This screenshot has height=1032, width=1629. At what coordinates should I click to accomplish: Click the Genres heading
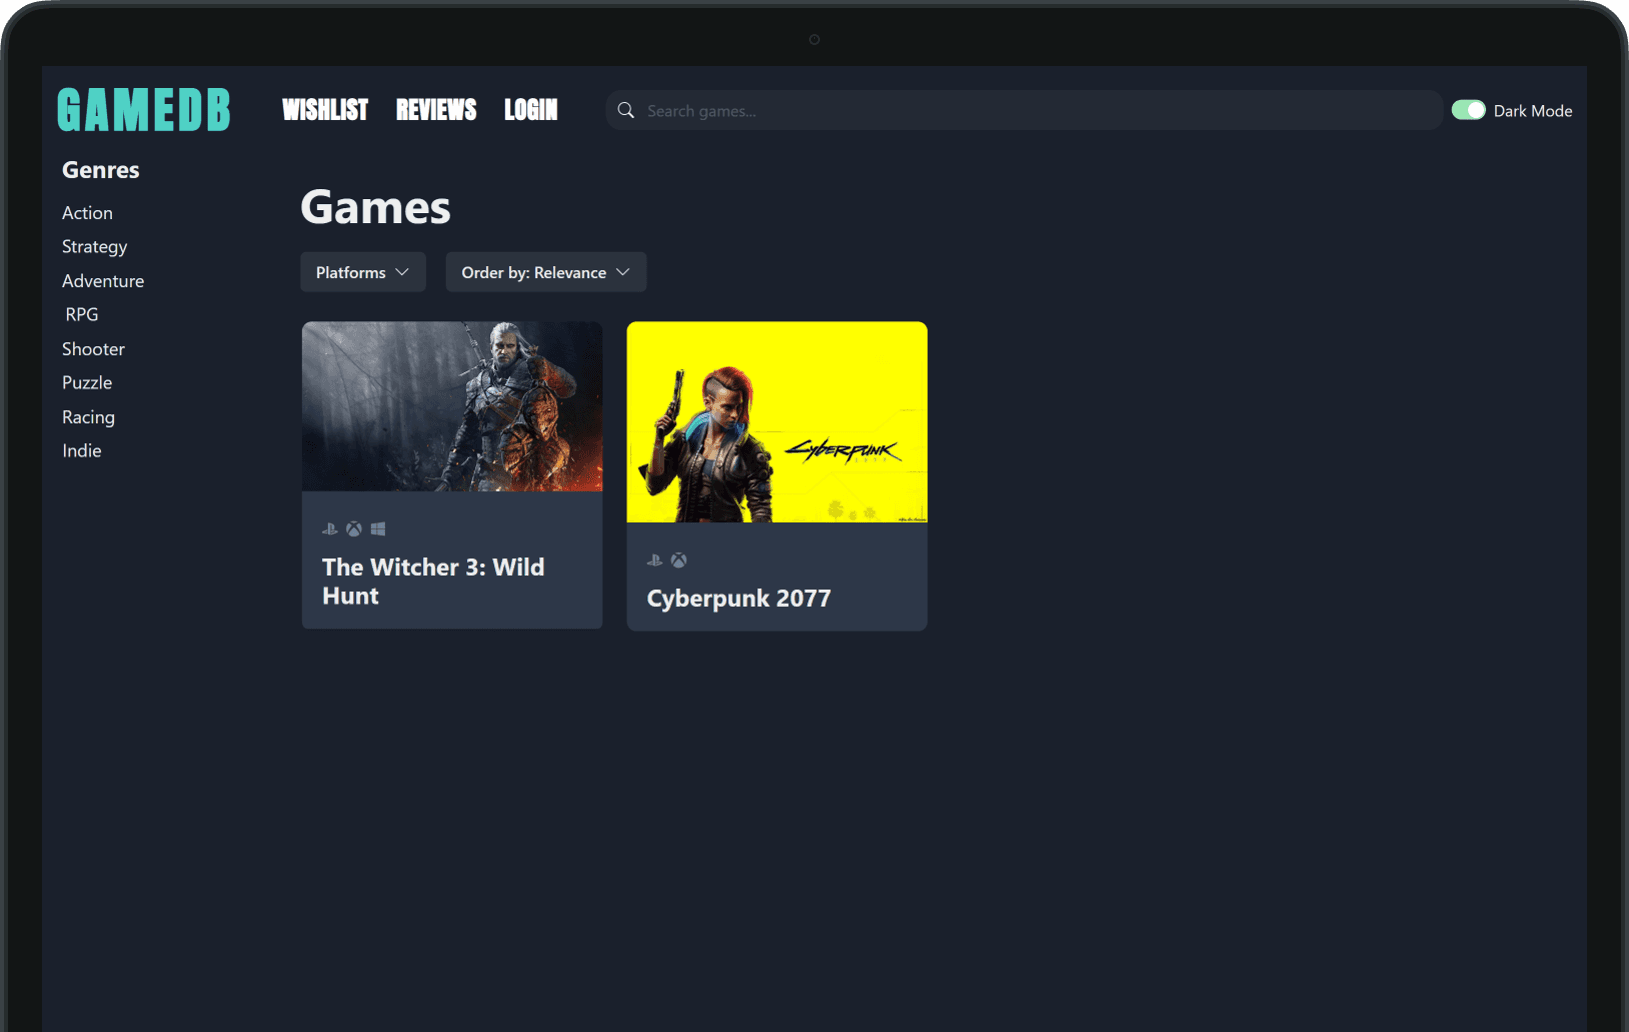(101, 170)
